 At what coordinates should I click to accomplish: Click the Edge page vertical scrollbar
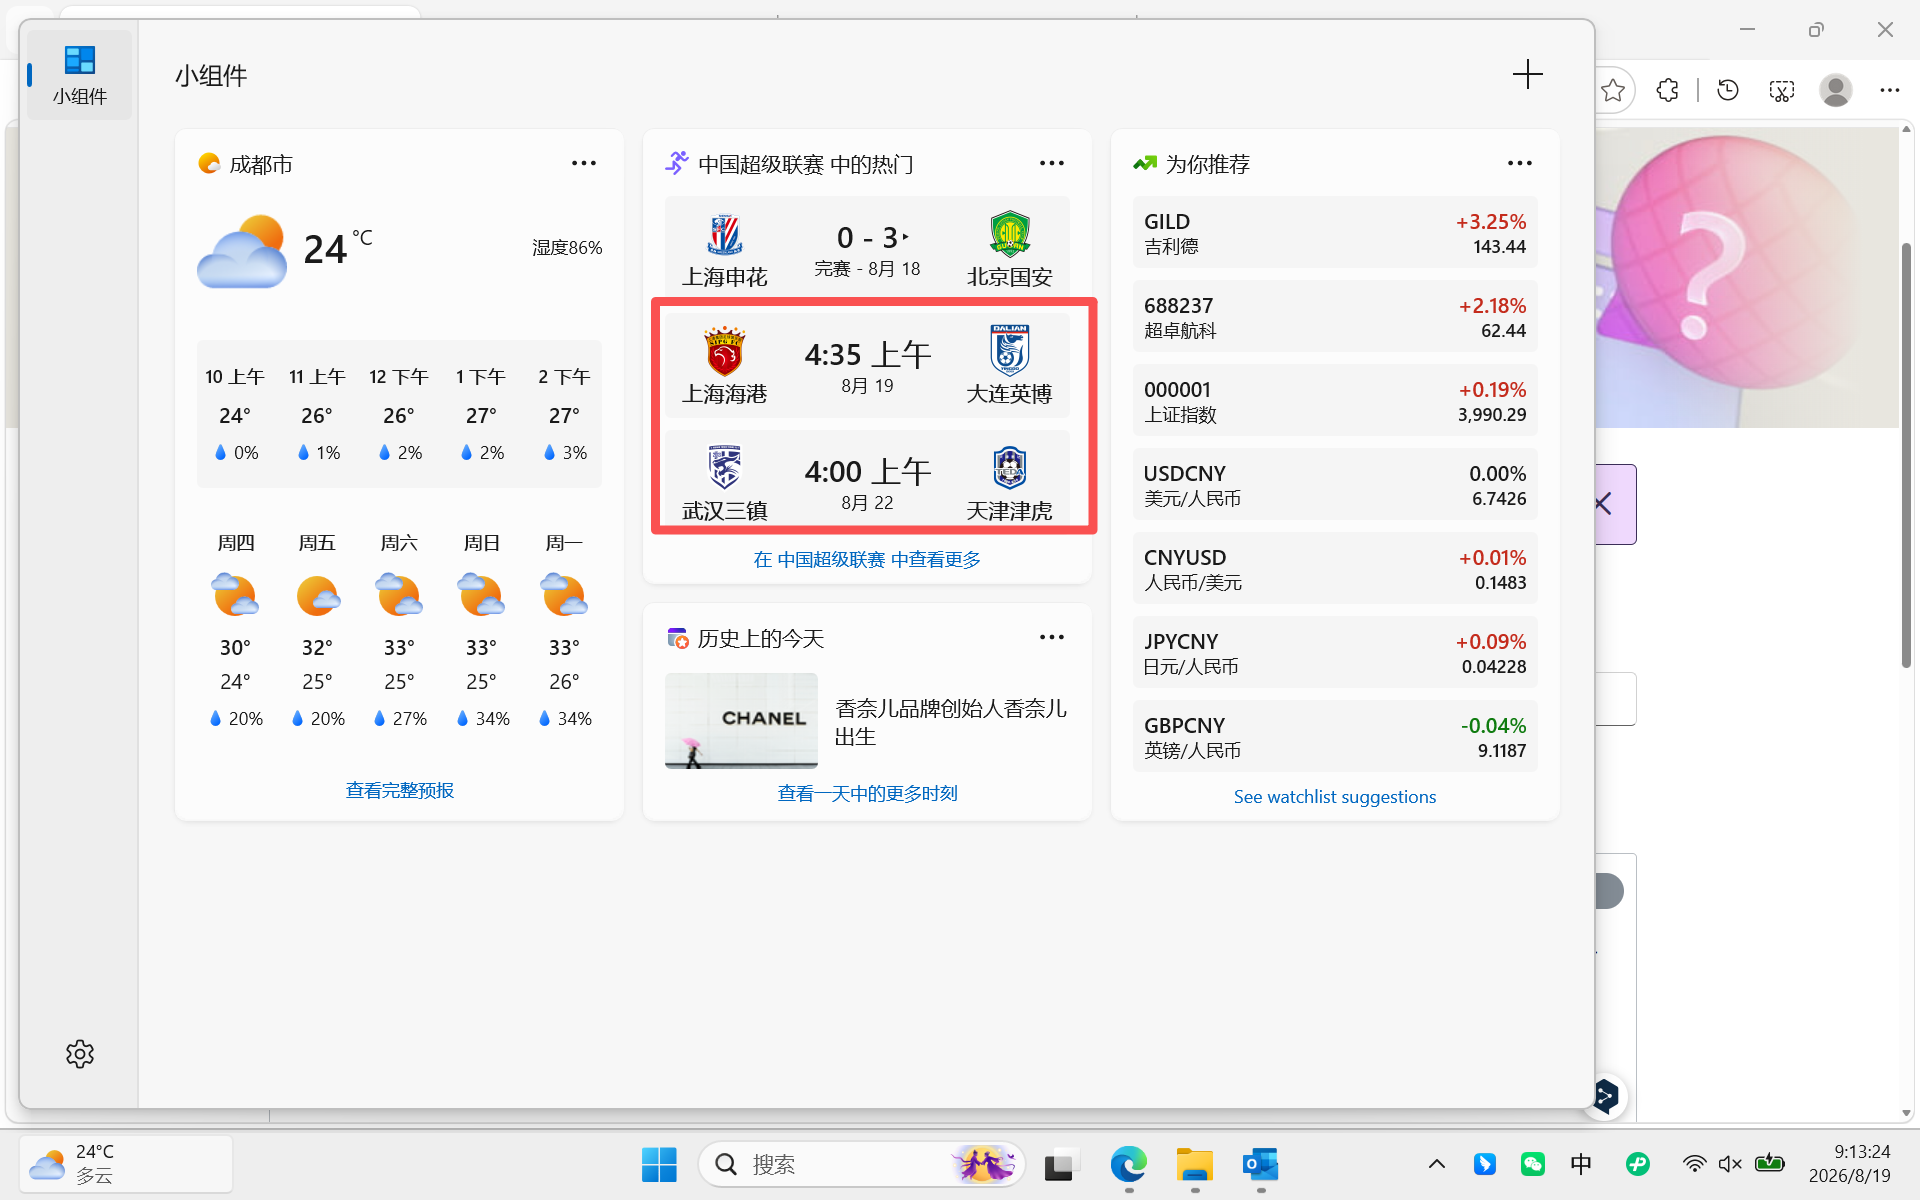tap(1906, 455)
